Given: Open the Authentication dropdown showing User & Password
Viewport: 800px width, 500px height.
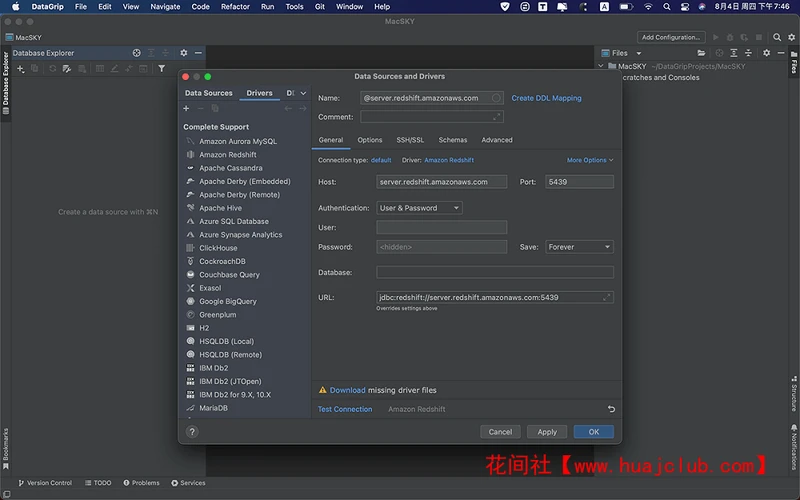Looking at the screenshot, I should 419,208.
